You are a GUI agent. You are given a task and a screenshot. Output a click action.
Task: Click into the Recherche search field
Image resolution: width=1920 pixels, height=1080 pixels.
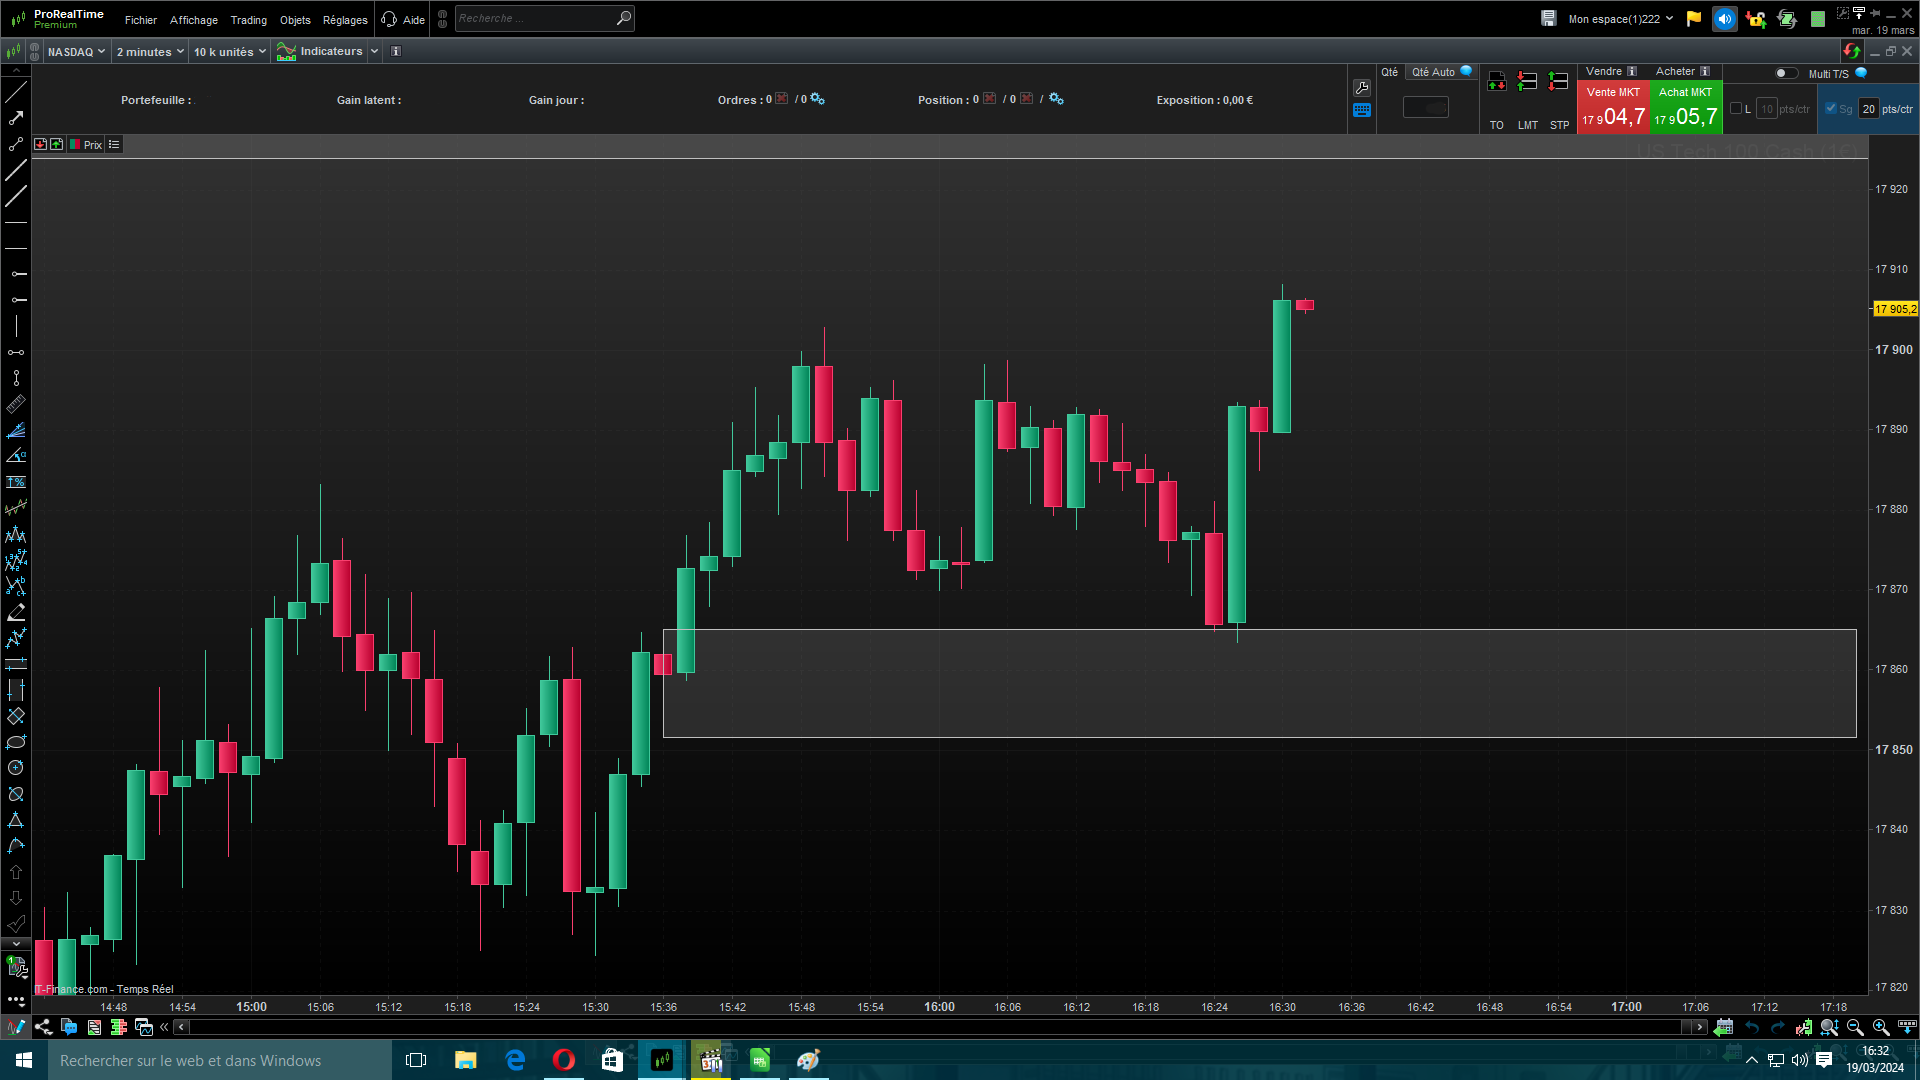point(535,19)
